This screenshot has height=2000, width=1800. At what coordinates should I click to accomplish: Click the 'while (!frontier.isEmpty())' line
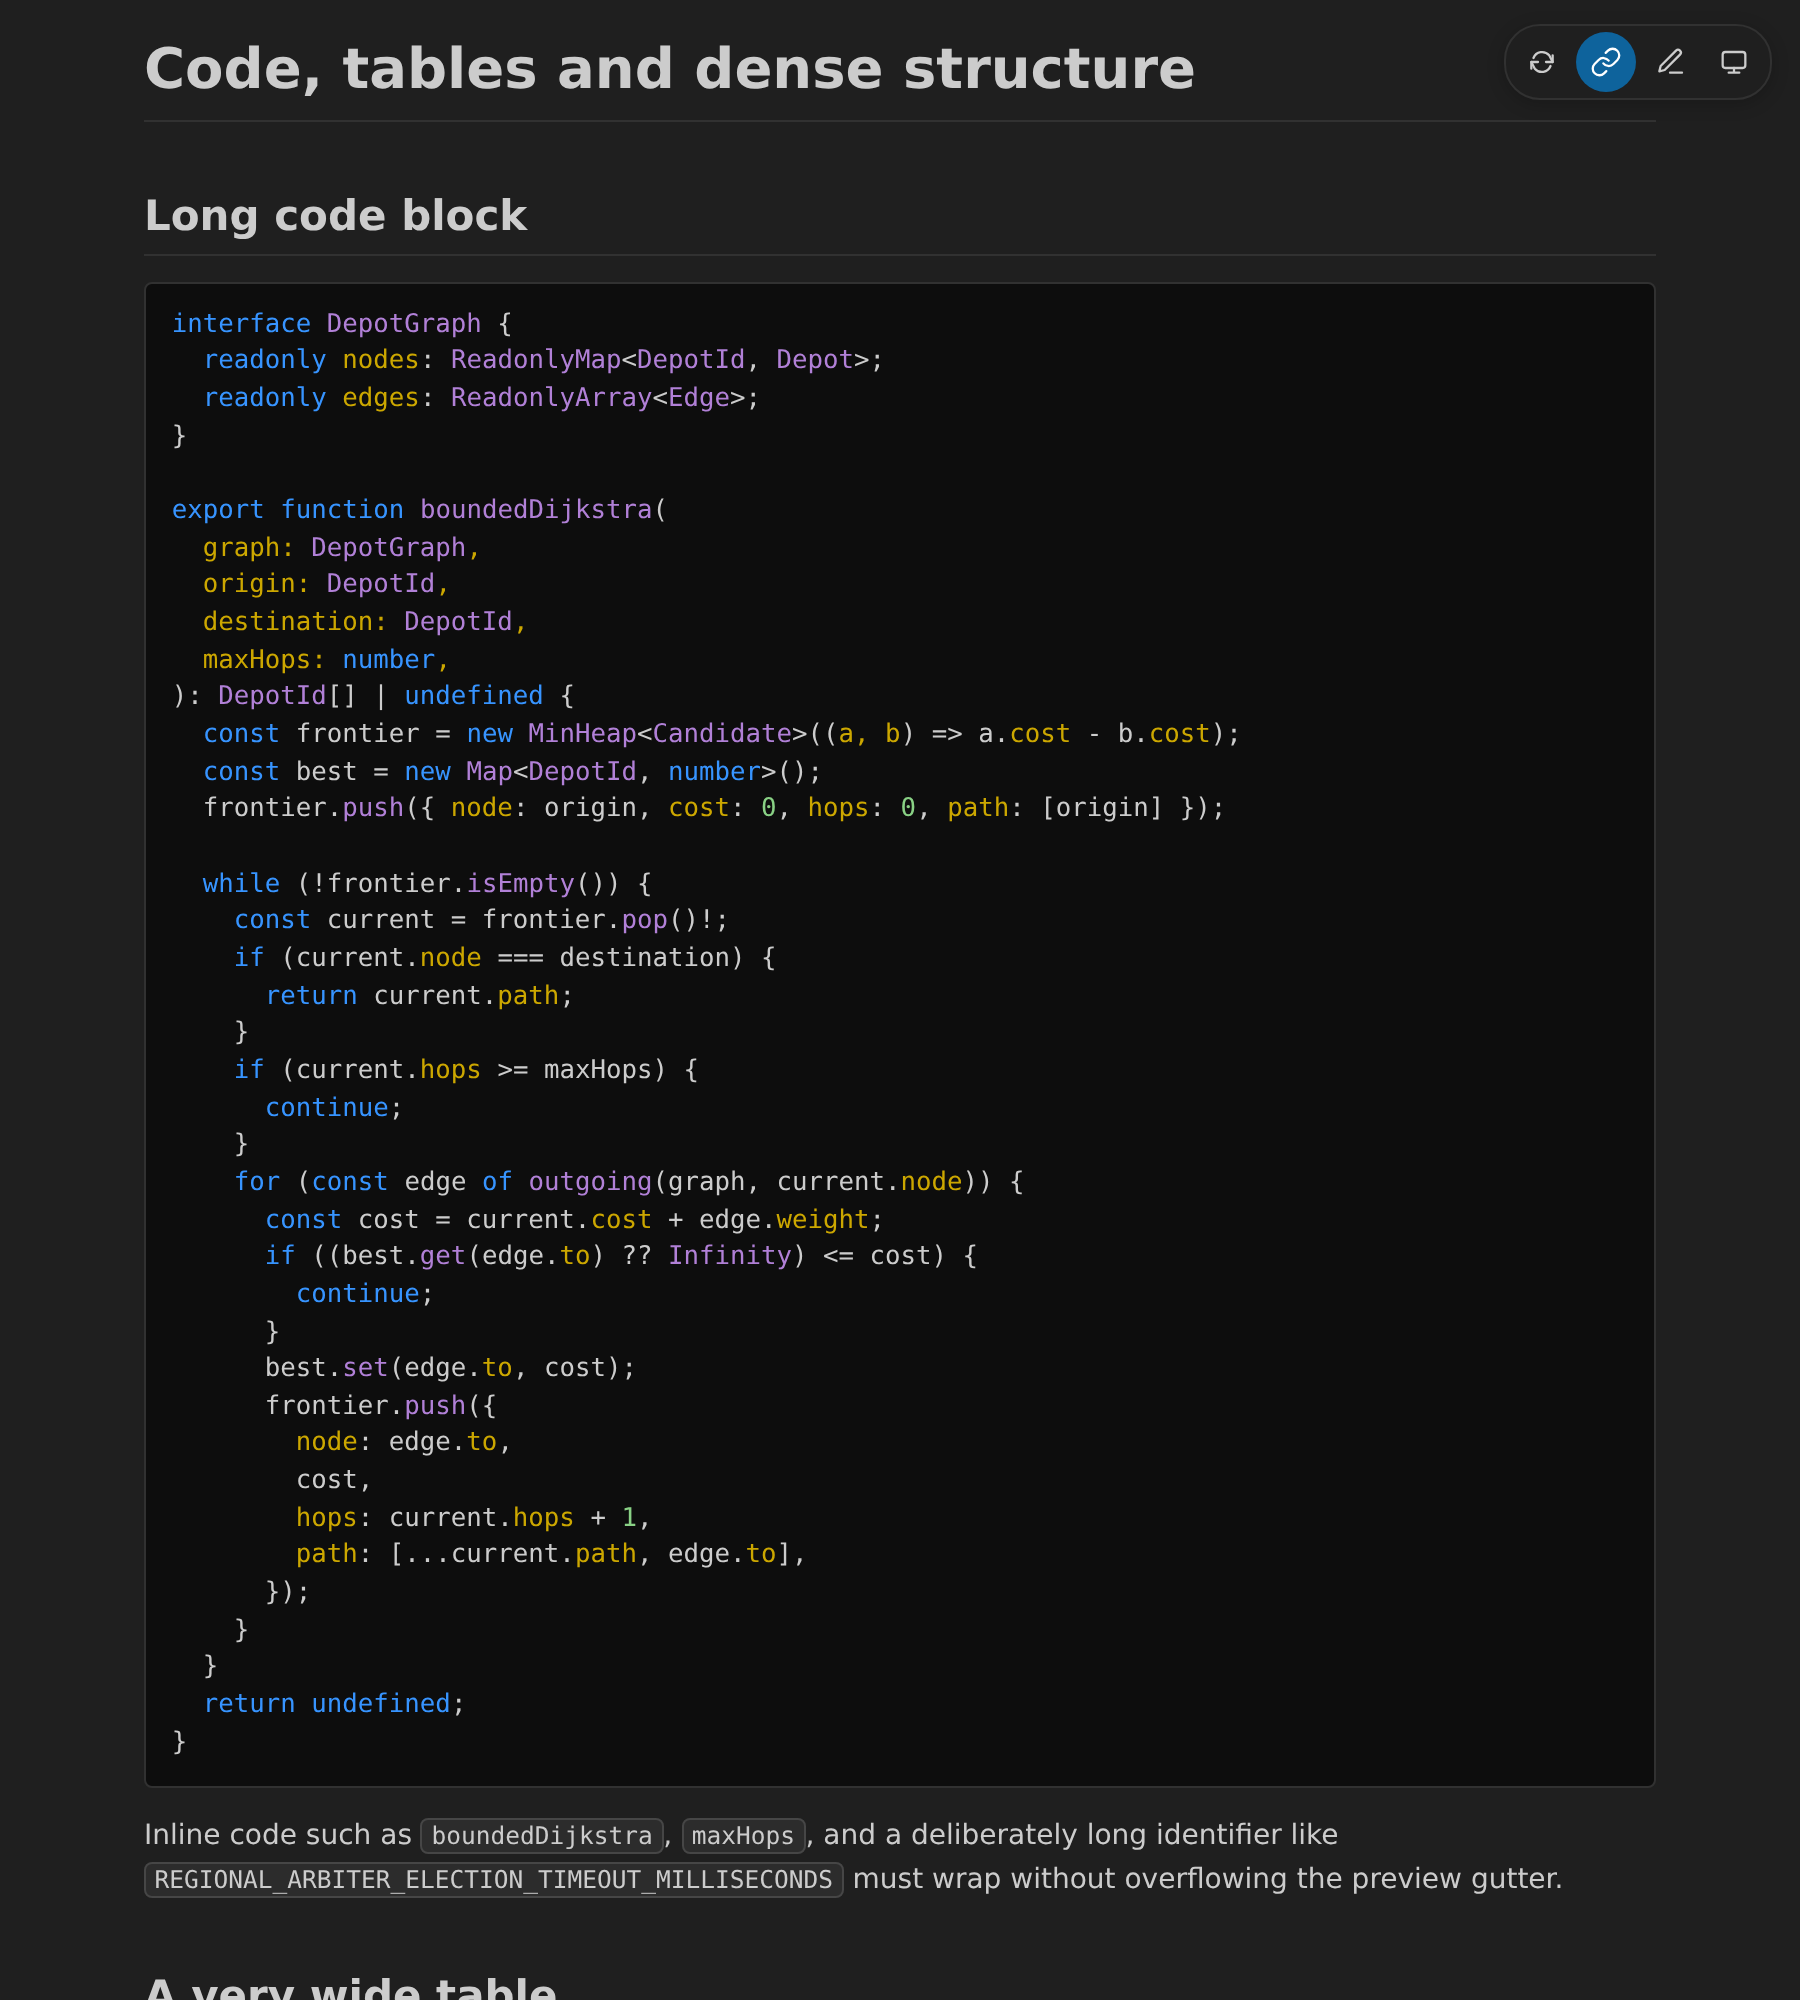pos(427,884)
